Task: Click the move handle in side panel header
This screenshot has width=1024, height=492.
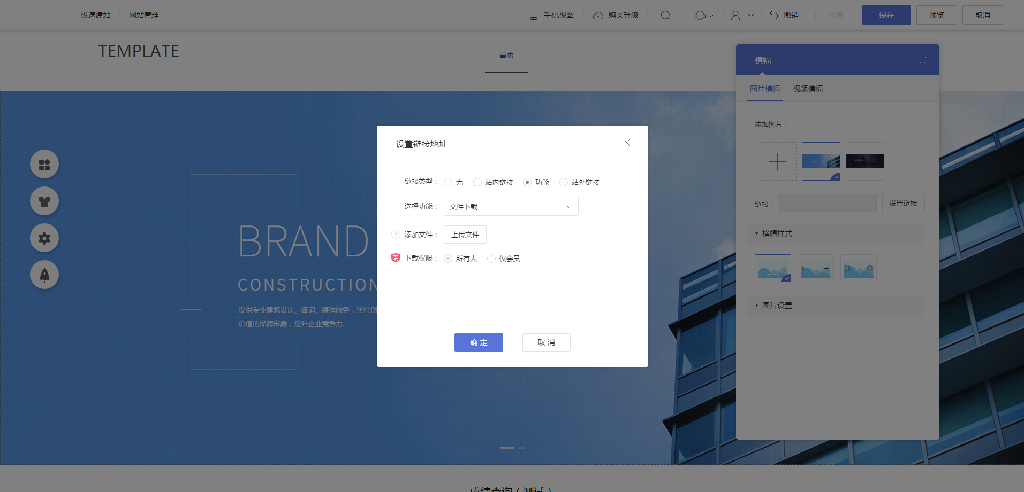Action: 923,60
